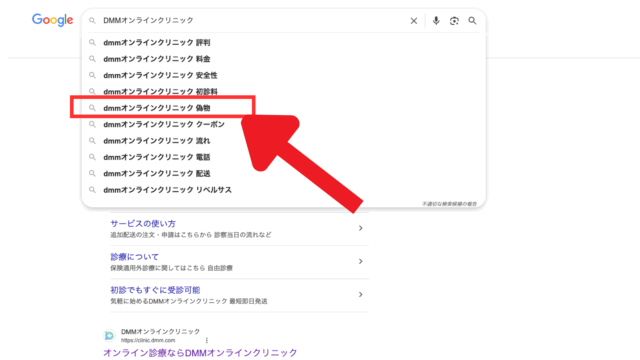Select suggestion dmmオンラインクリニック 料金
The width and height of the screenshot is (640, 360).
(284, 59)
